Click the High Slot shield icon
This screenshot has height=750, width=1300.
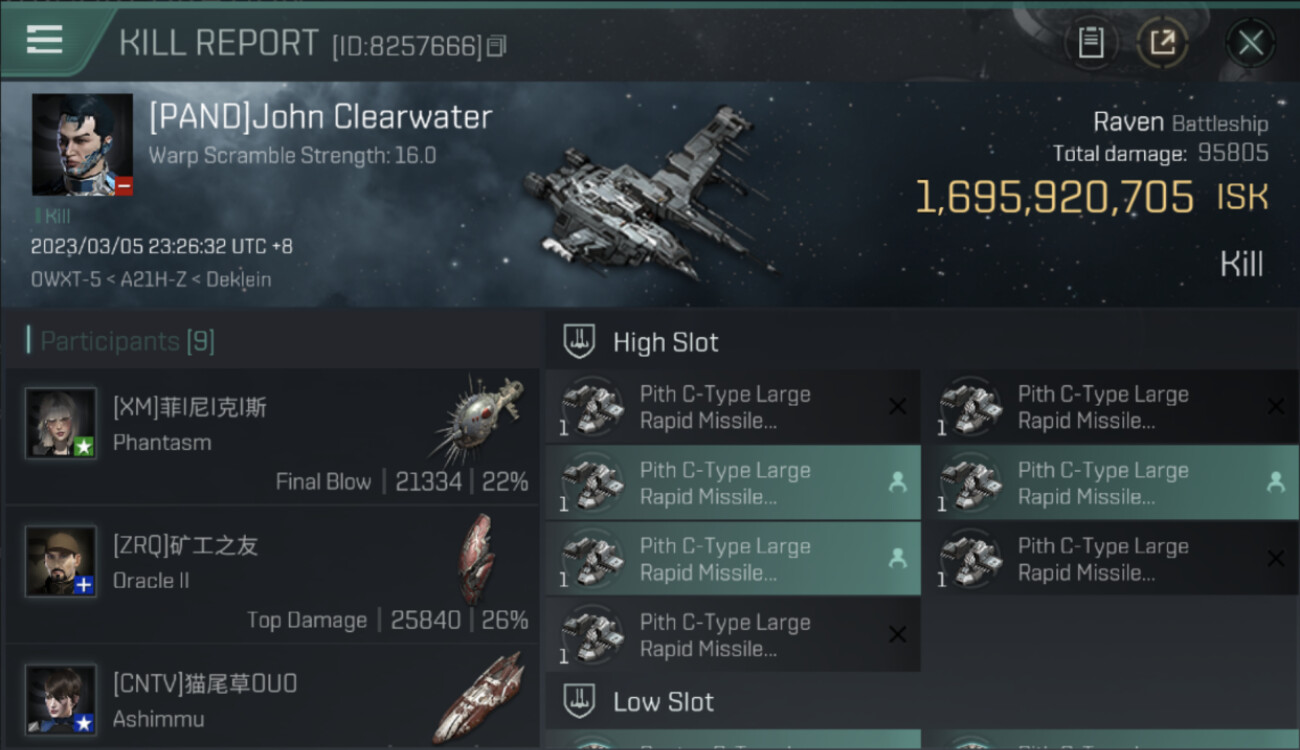(580, 341)
